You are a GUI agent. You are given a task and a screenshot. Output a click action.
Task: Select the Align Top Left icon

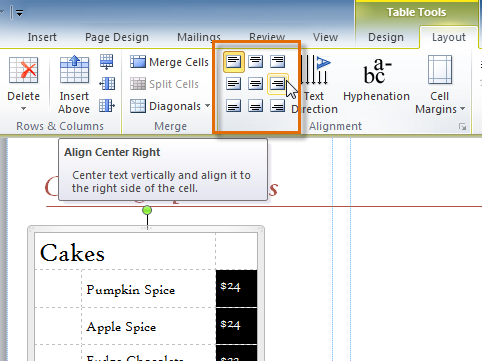point(233,62)
